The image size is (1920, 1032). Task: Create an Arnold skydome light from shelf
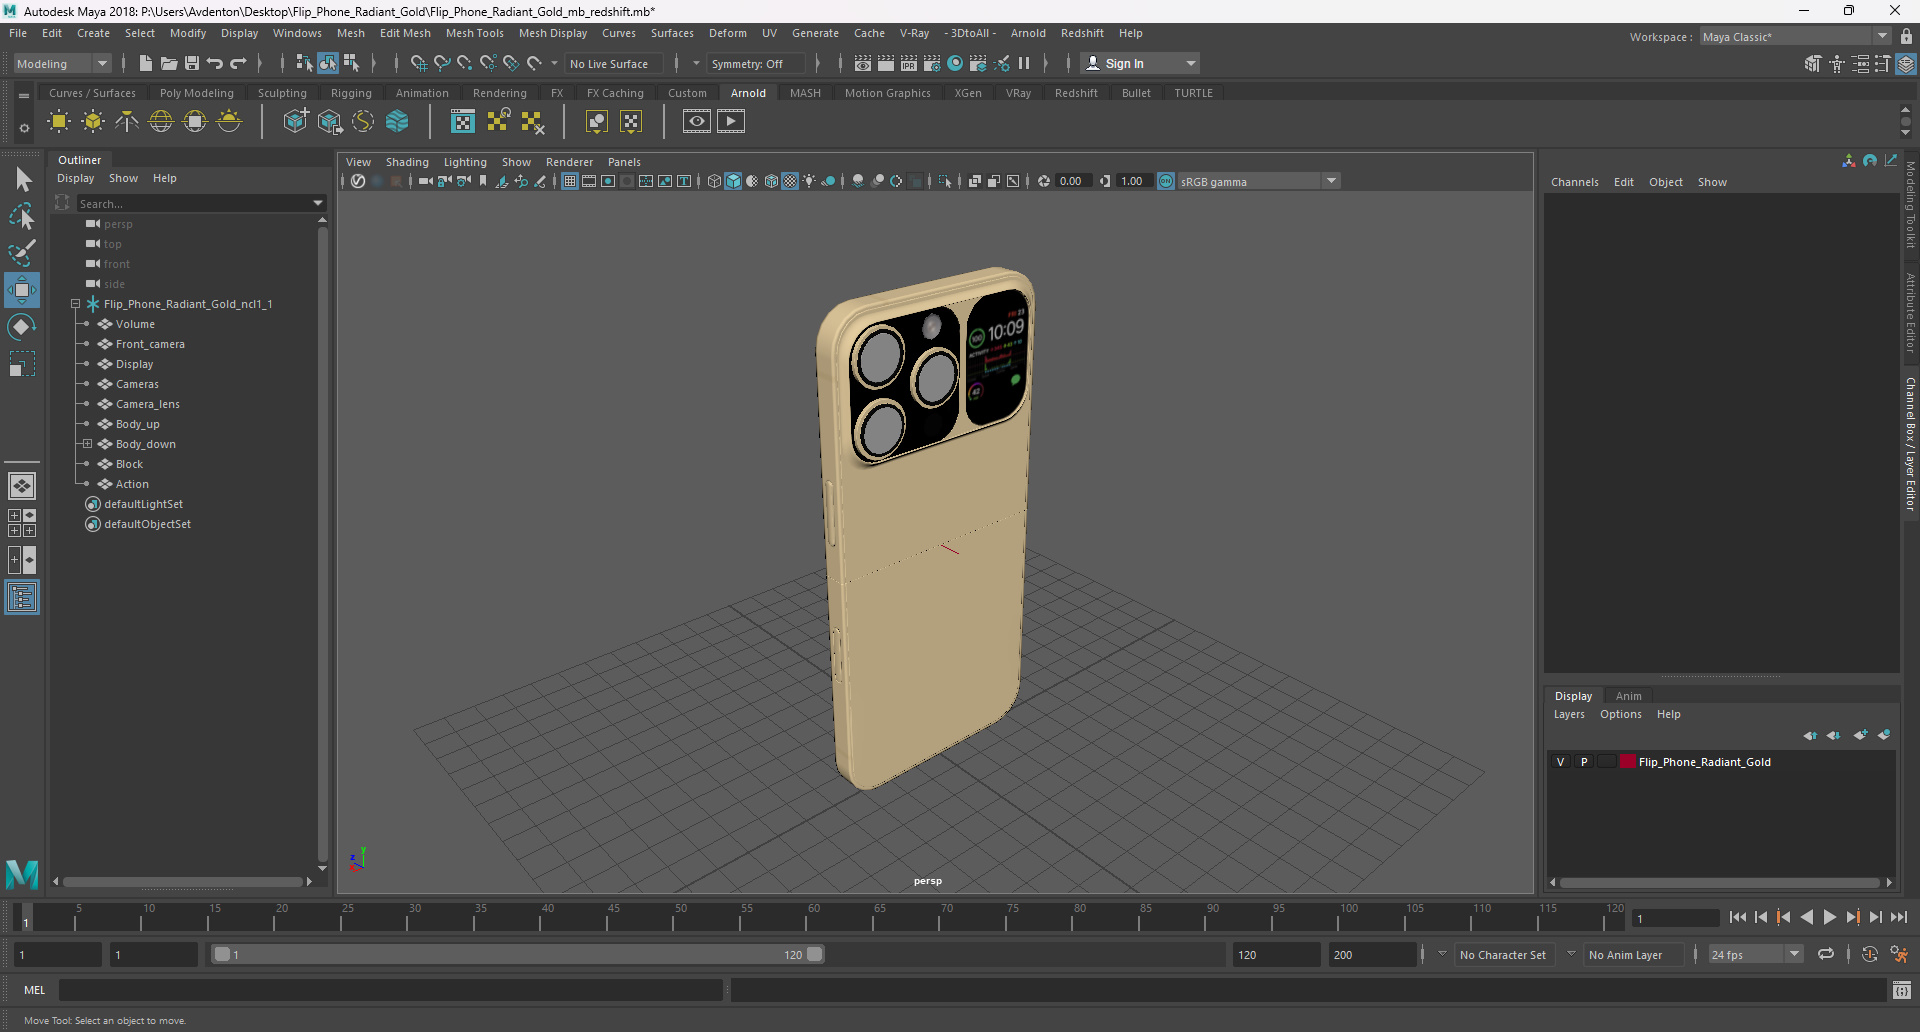161,122
